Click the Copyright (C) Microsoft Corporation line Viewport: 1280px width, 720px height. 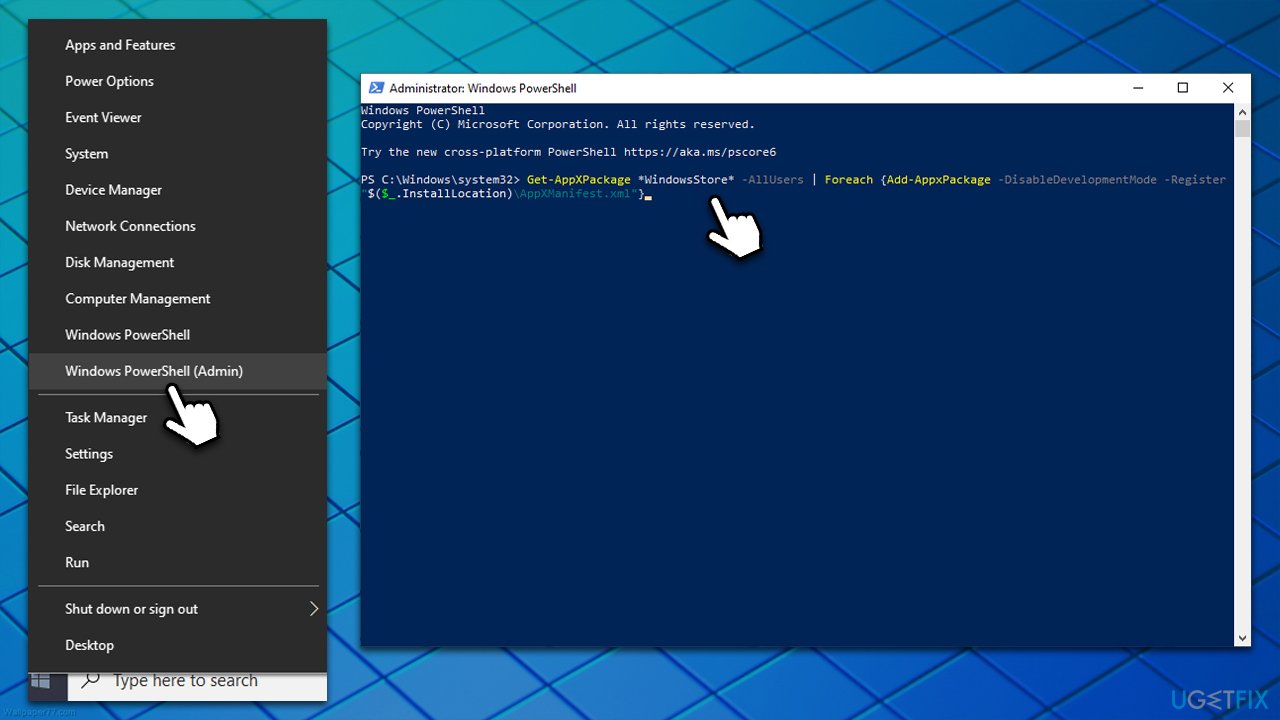coord(558,124)
